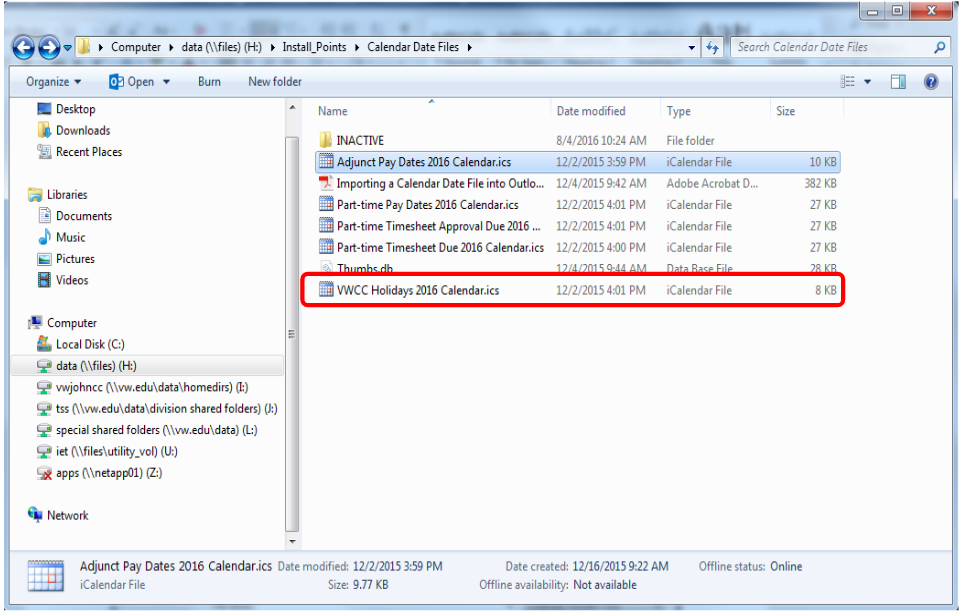Open address bar previous locations dropdown
The width and height of the screenshot is (959, 611).
[691, 47]
